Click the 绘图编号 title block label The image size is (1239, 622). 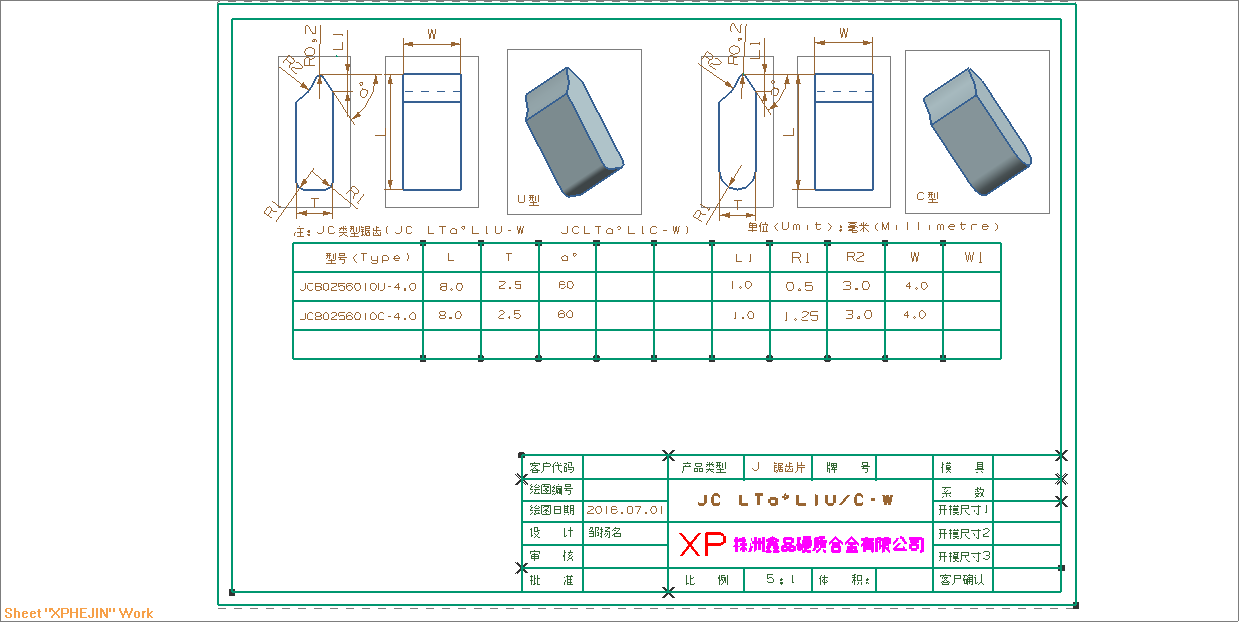tap(552, 489)
